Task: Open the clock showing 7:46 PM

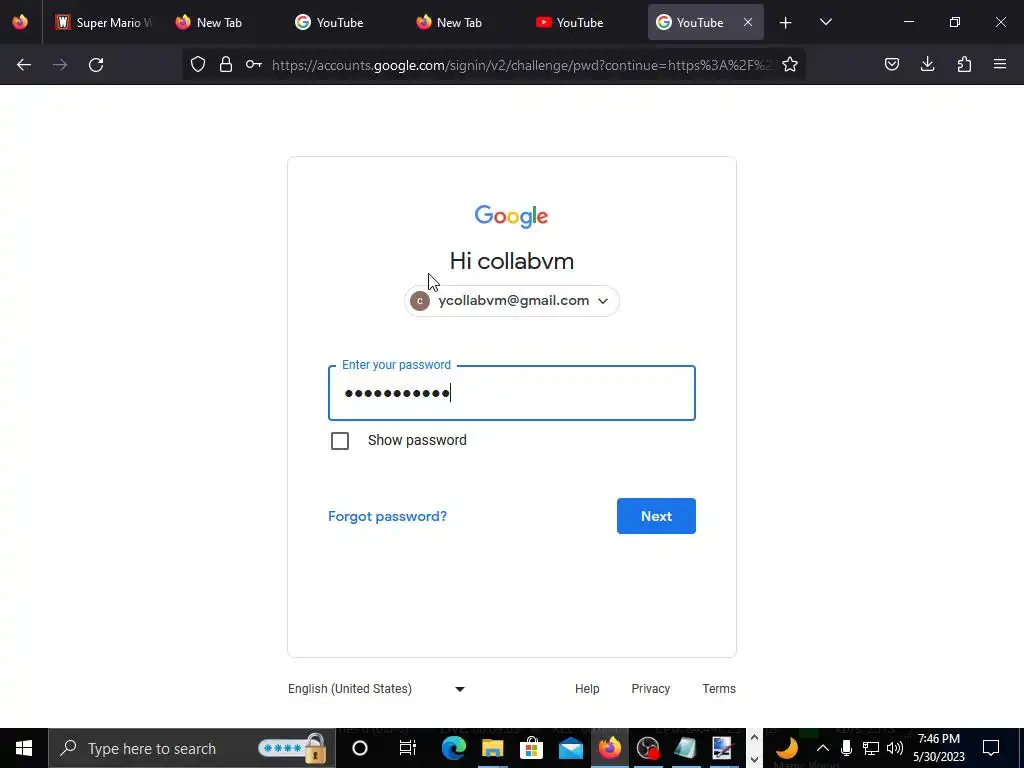Action: [x=938, y=748]
